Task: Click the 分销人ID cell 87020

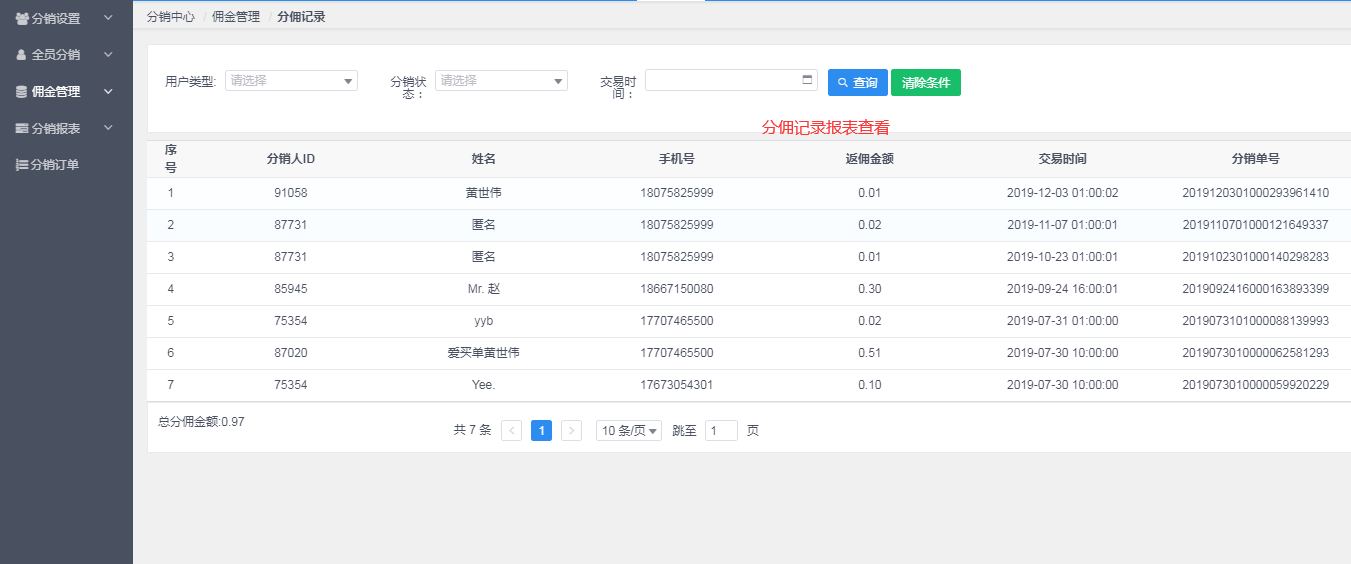Action: 291,353
